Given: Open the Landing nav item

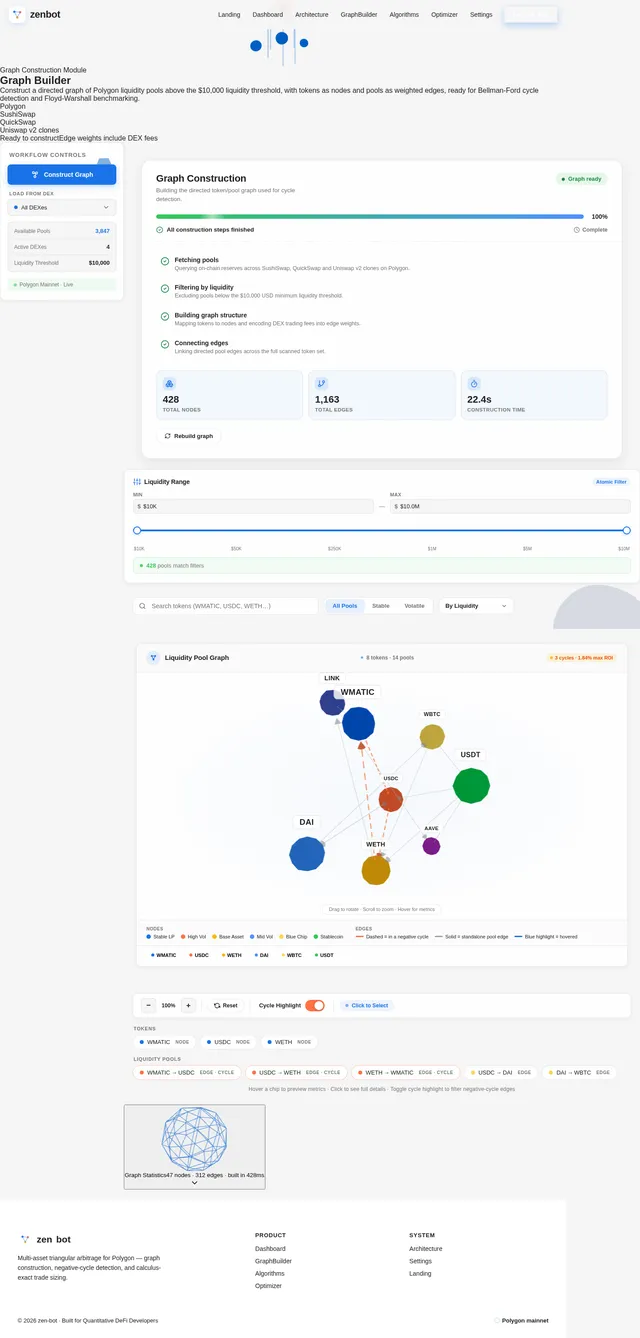Looking at the screenshot, I should 229,15.
